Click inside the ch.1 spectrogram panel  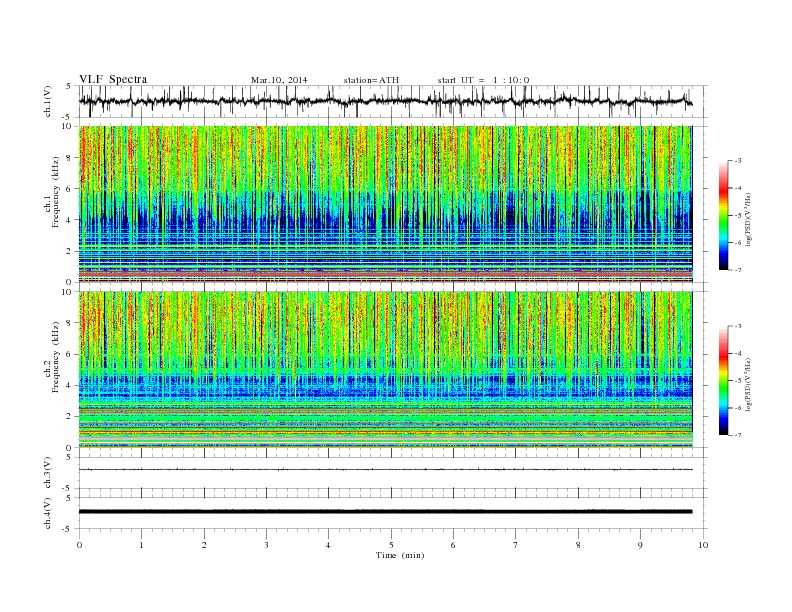pyautogui.click(x=385, y=204)
